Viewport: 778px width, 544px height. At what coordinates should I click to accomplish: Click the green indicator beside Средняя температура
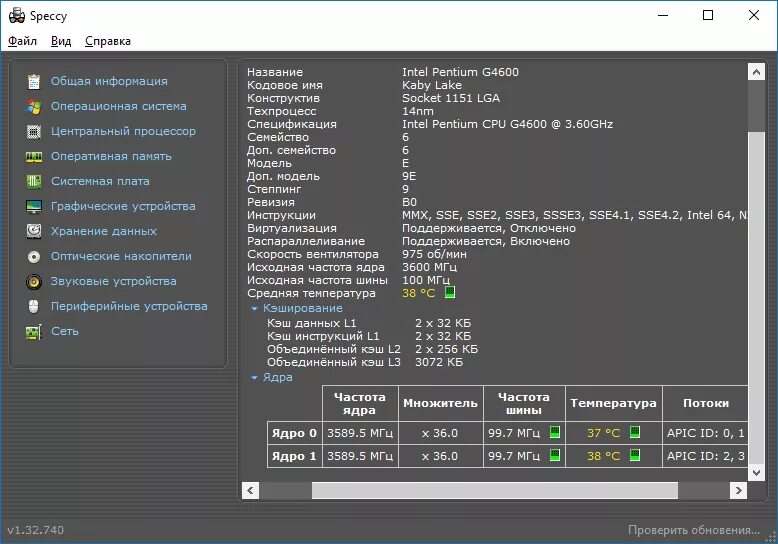[450, 292]
